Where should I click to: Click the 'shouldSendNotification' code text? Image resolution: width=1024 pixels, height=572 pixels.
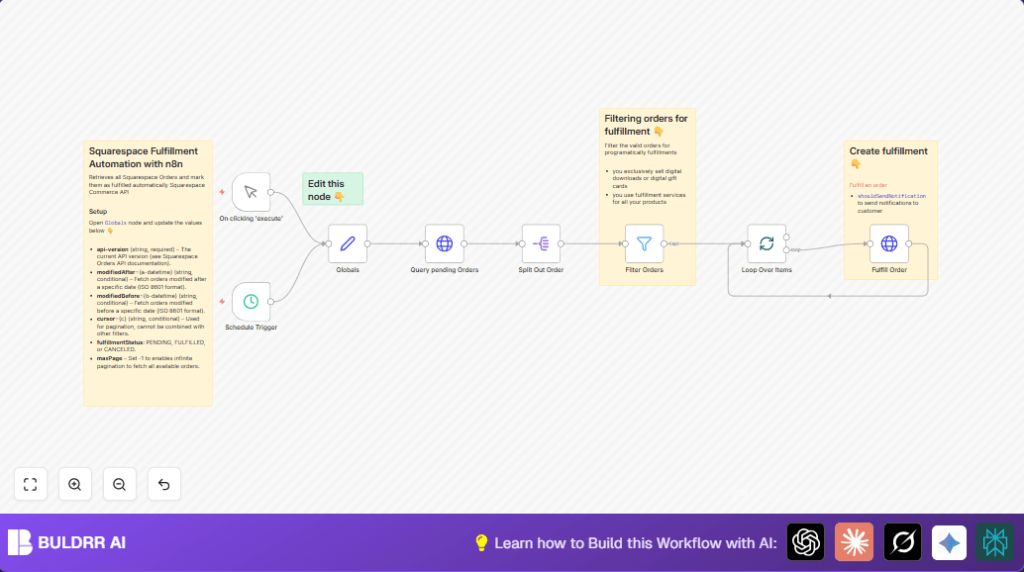pos(891,196)
